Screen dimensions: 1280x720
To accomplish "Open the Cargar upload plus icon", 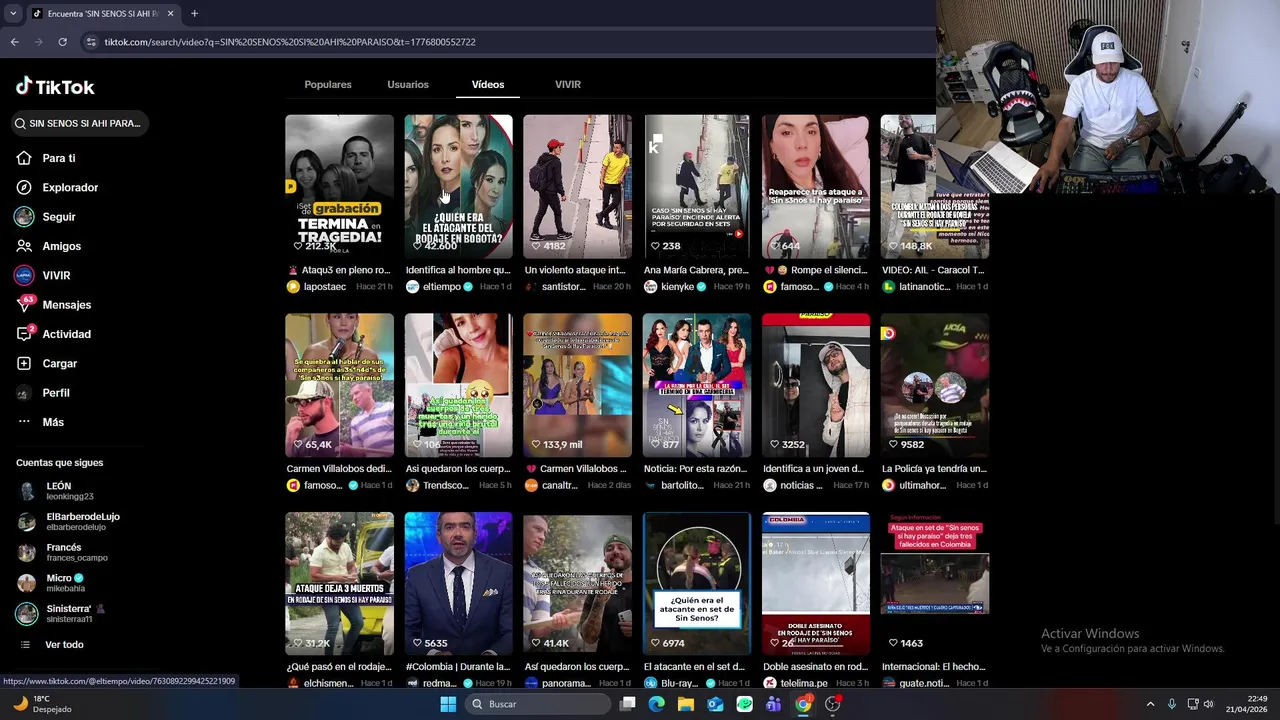I will click(x=24, y=363).
